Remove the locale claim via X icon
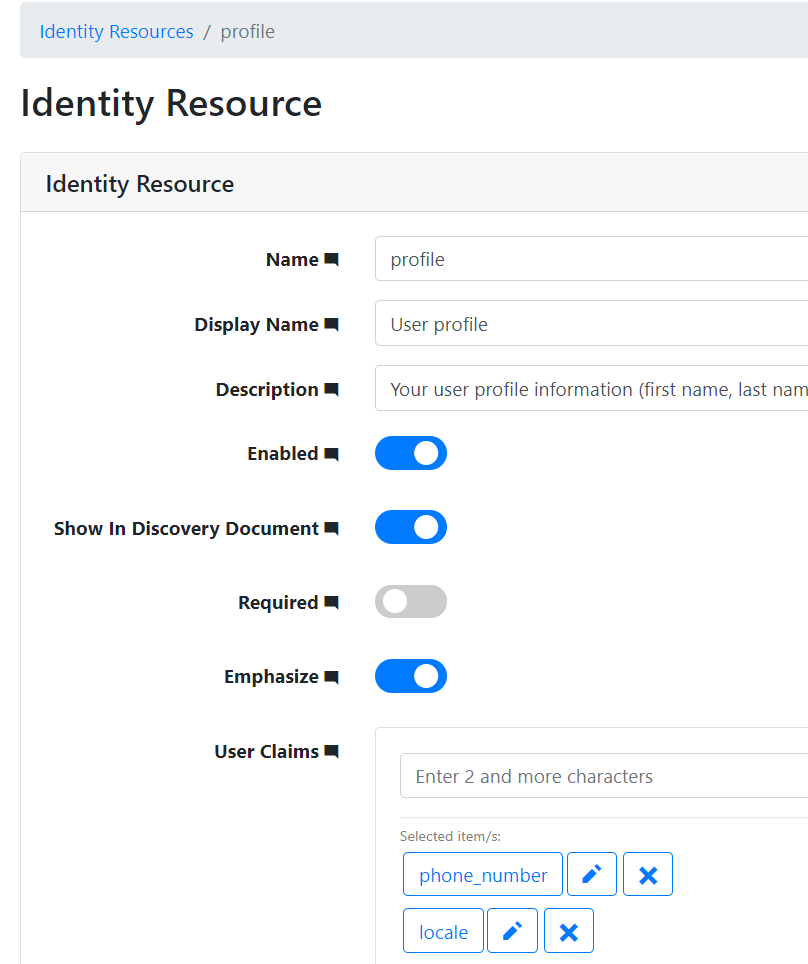The height and width of the screenshot is (964, 808). tap(568, 930)
